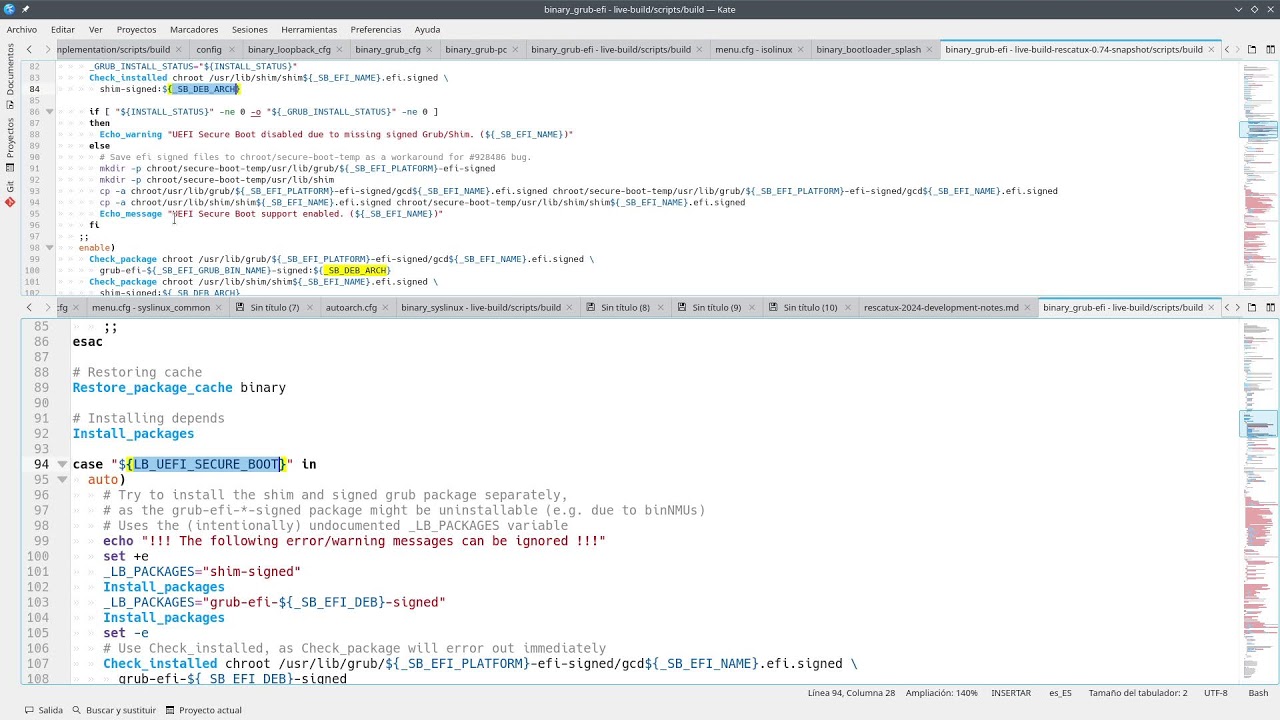Screen dimensions: 1280x720
Task: Open the Proyectos menu
Action: pyautogui.click(x=136, y=29)
